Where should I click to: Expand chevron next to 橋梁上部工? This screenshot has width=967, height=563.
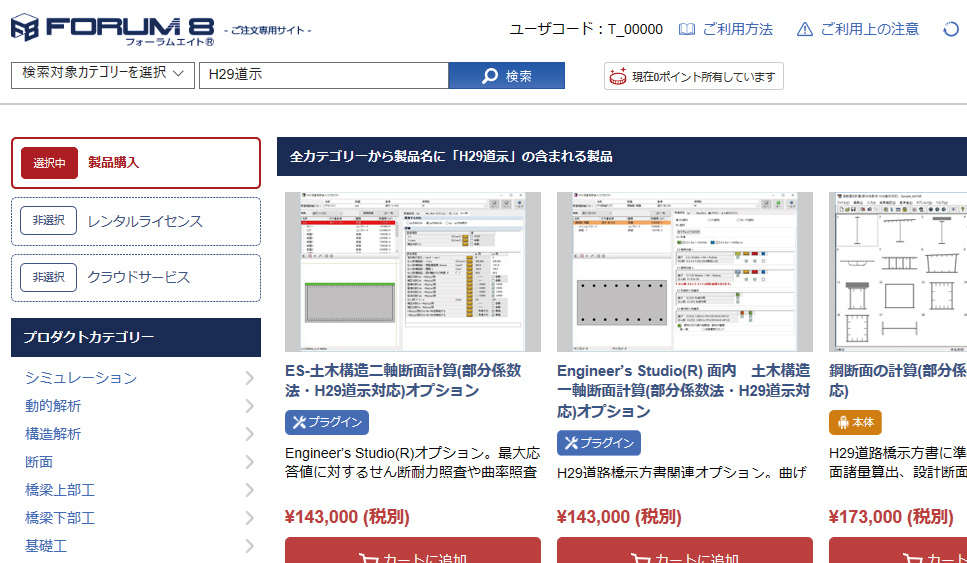coord(250,490)
